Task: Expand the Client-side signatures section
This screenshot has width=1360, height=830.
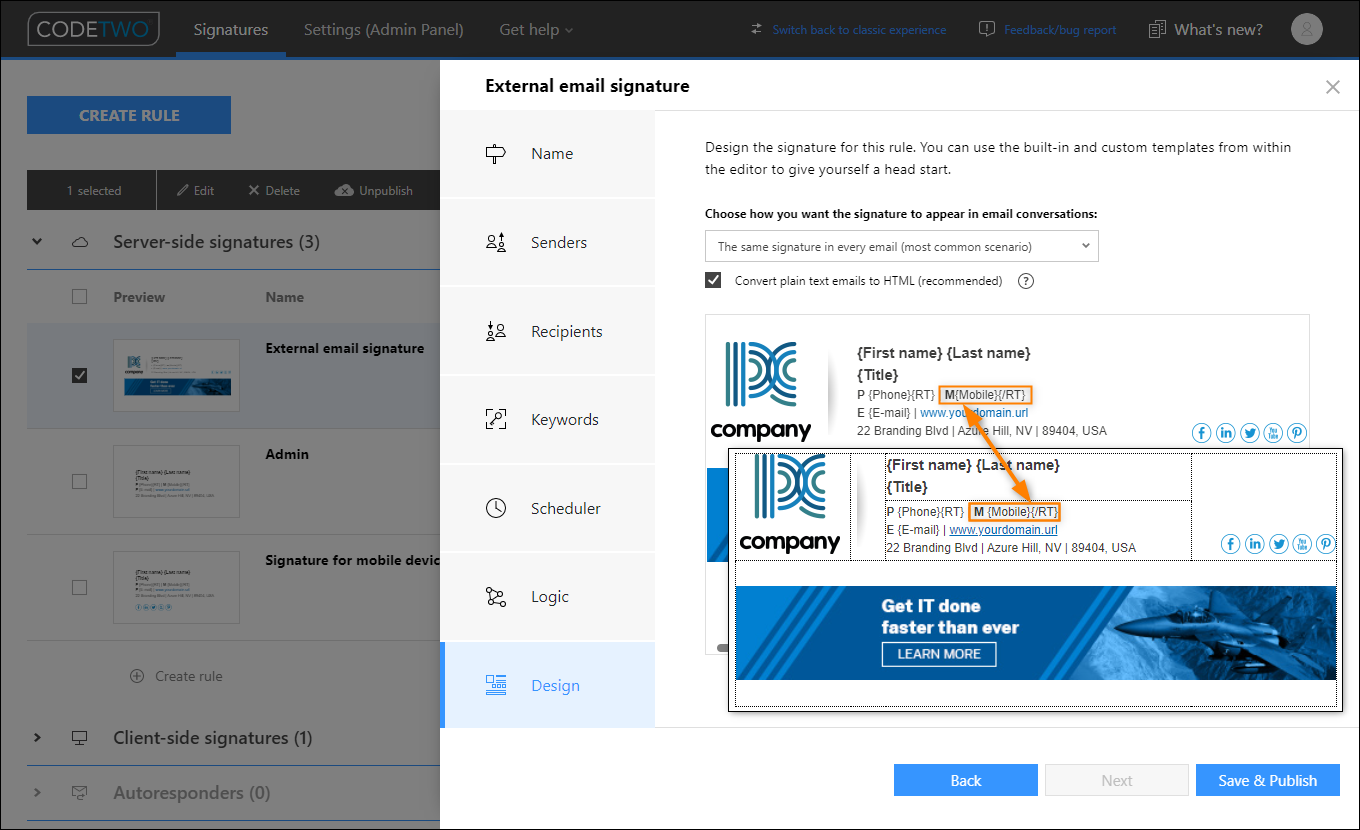Action: 37,737
